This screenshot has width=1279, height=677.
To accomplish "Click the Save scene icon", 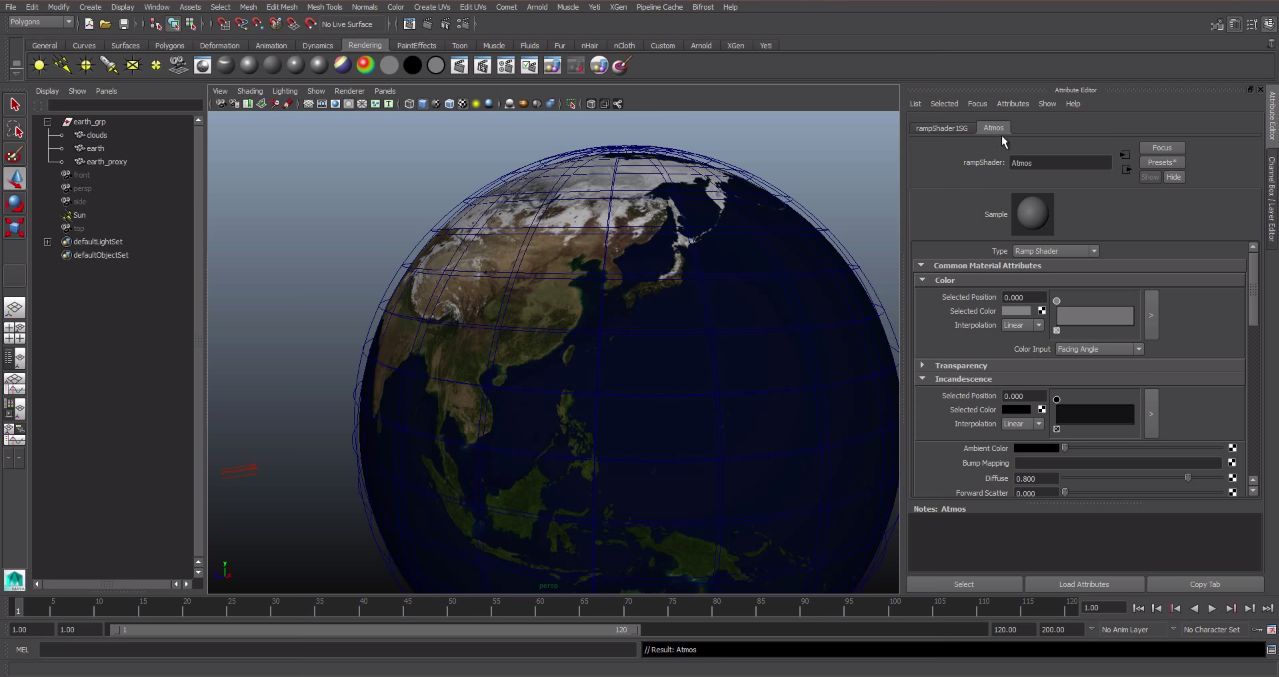I will (124, 23).
